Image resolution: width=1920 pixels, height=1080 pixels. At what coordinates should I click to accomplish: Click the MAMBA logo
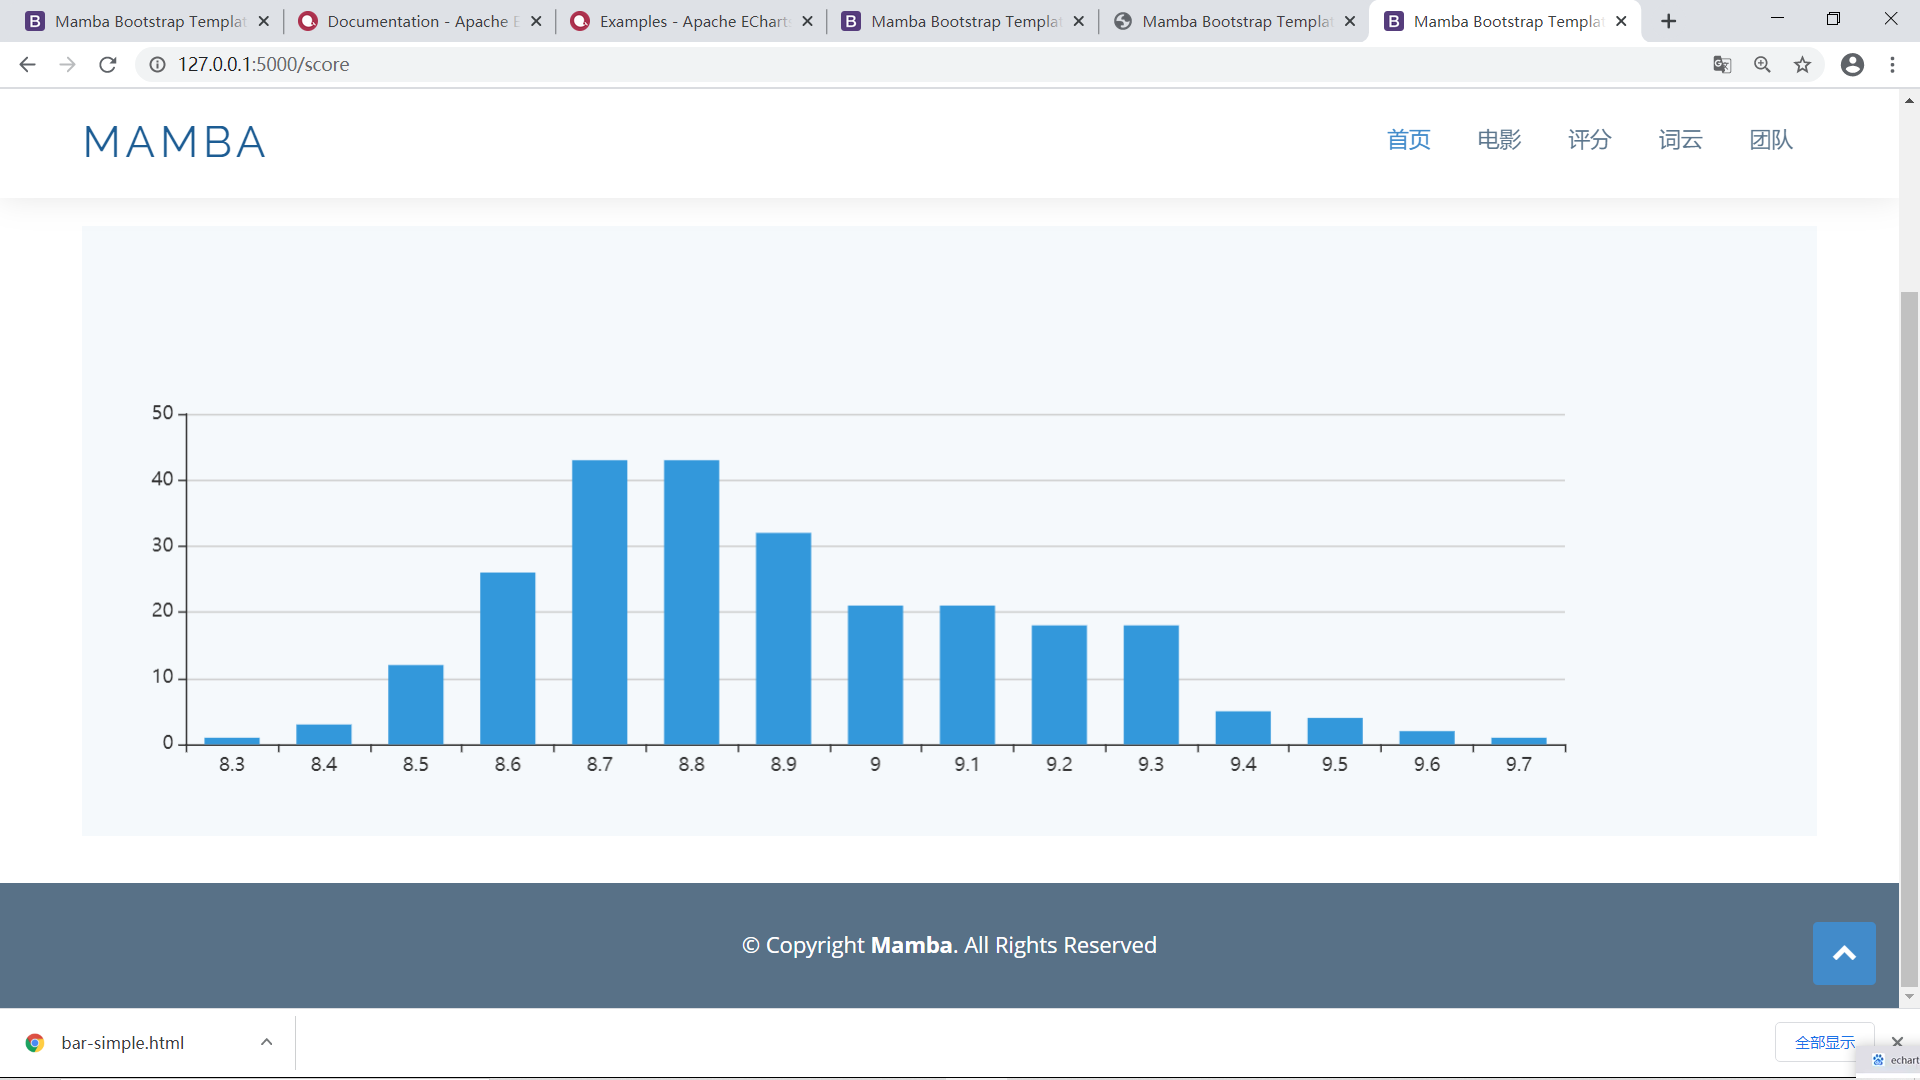[x=175, y=142]
